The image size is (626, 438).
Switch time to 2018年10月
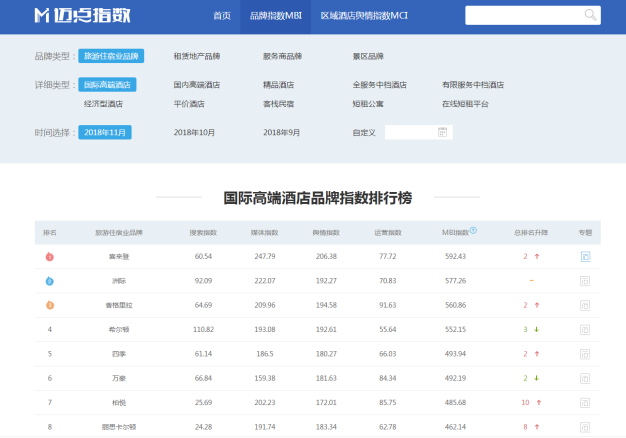coord(194,132)
